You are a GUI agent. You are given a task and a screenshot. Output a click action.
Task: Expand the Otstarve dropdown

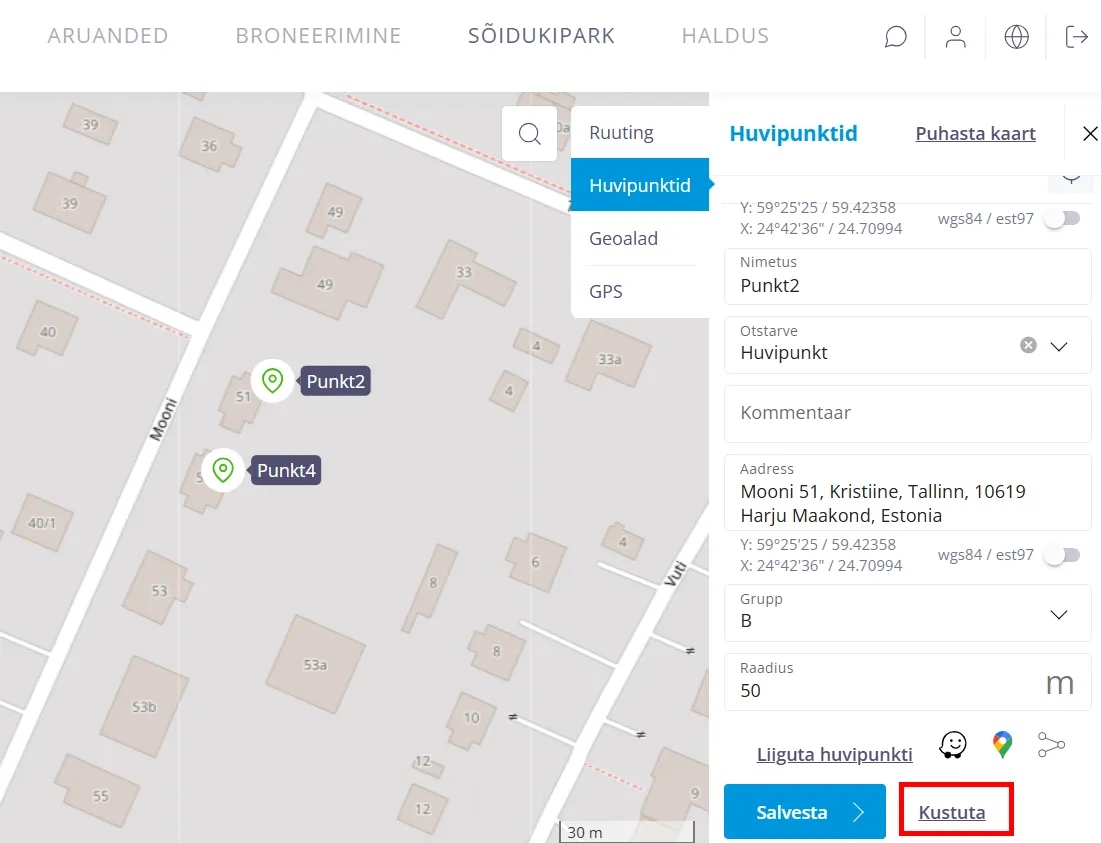click(1059, 346)
